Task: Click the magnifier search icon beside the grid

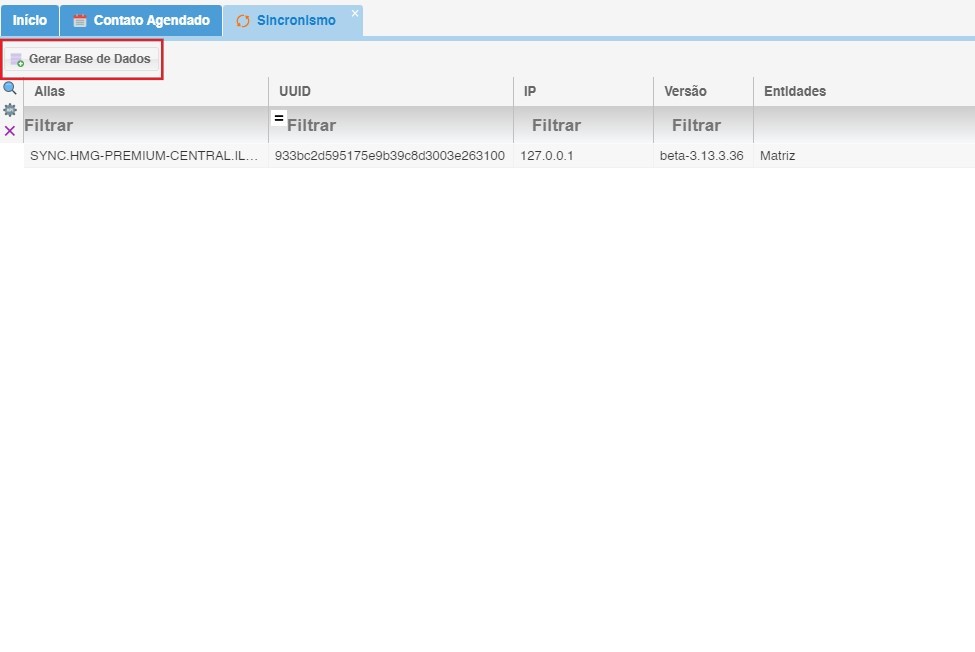Action: tap(10, 88)
